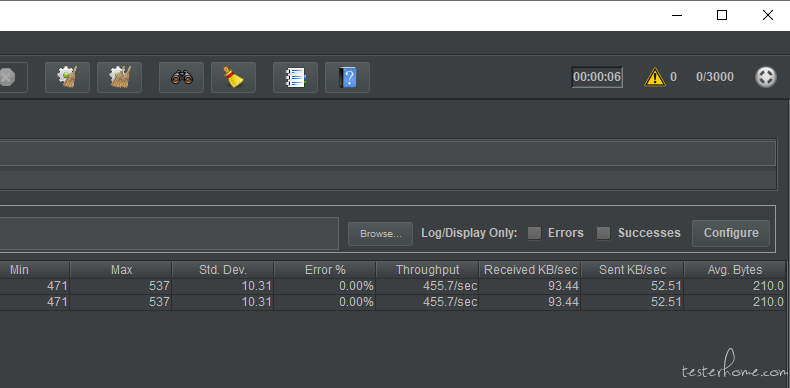
Task: Click the remote engines round icon
Action: pyautogui.click(x=765, y=77)
